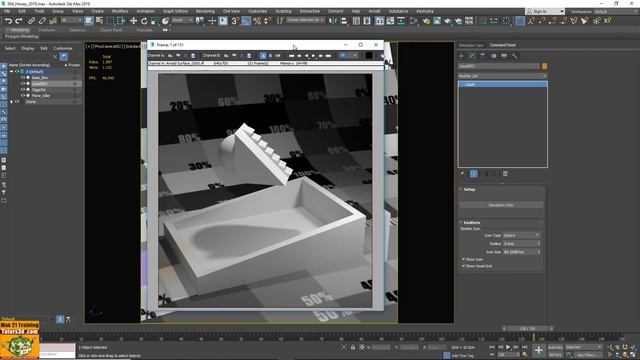
Task: Toggle visibility eye of Liquid001 layer row
Action: click(x=23, y=84)
